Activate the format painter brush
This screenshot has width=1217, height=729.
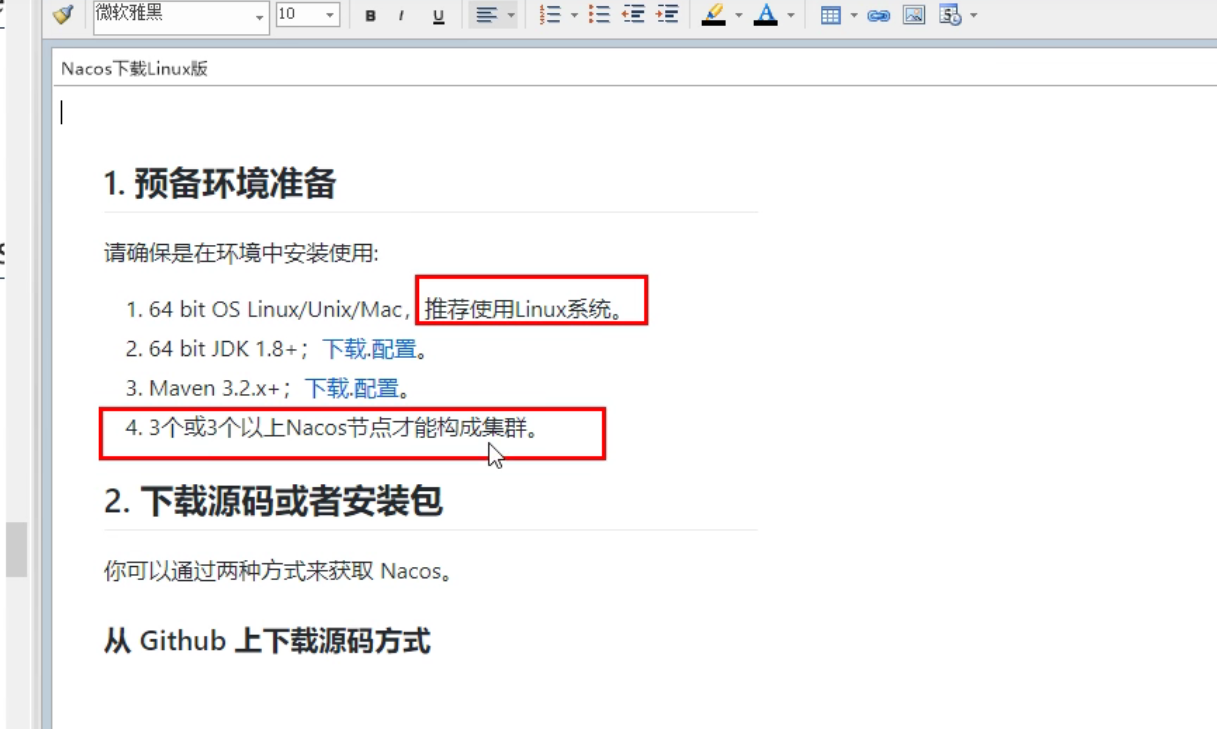(63, 15)
